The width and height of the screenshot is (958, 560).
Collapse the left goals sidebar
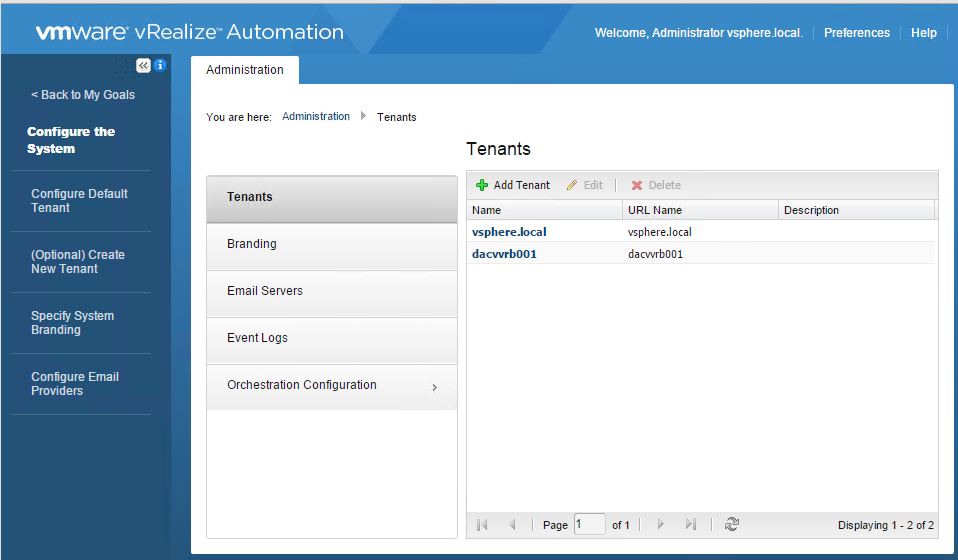point(143,65)
